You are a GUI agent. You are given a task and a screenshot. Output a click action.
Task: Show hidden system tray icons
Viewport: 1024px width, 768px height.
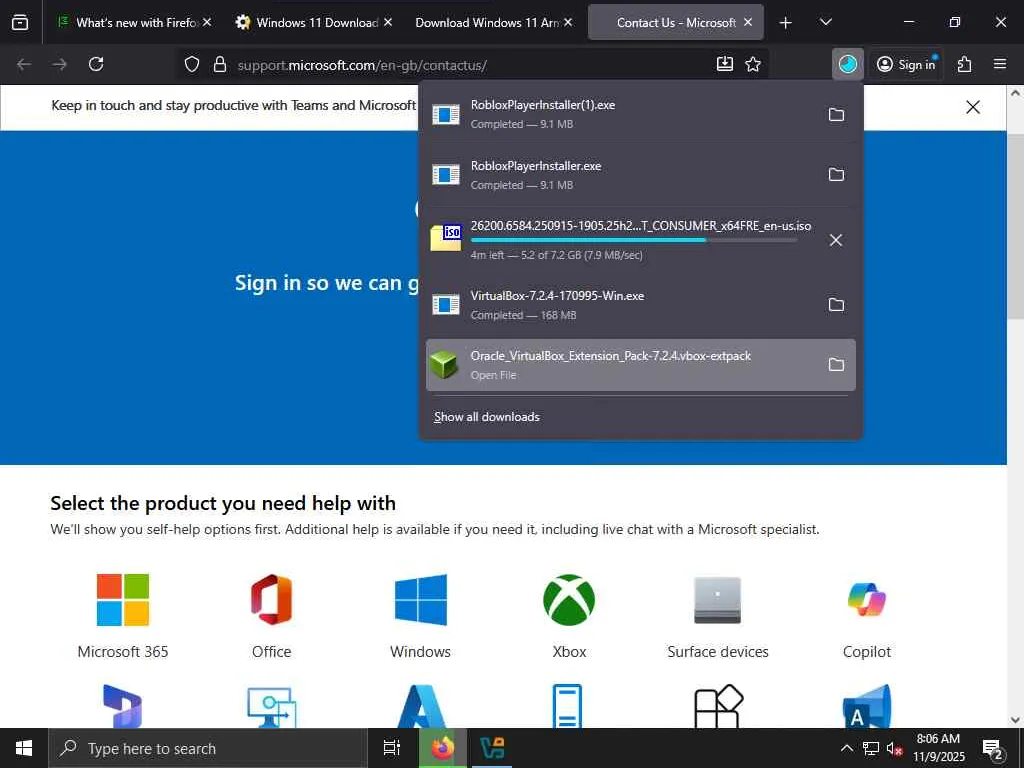pos(846,748)
